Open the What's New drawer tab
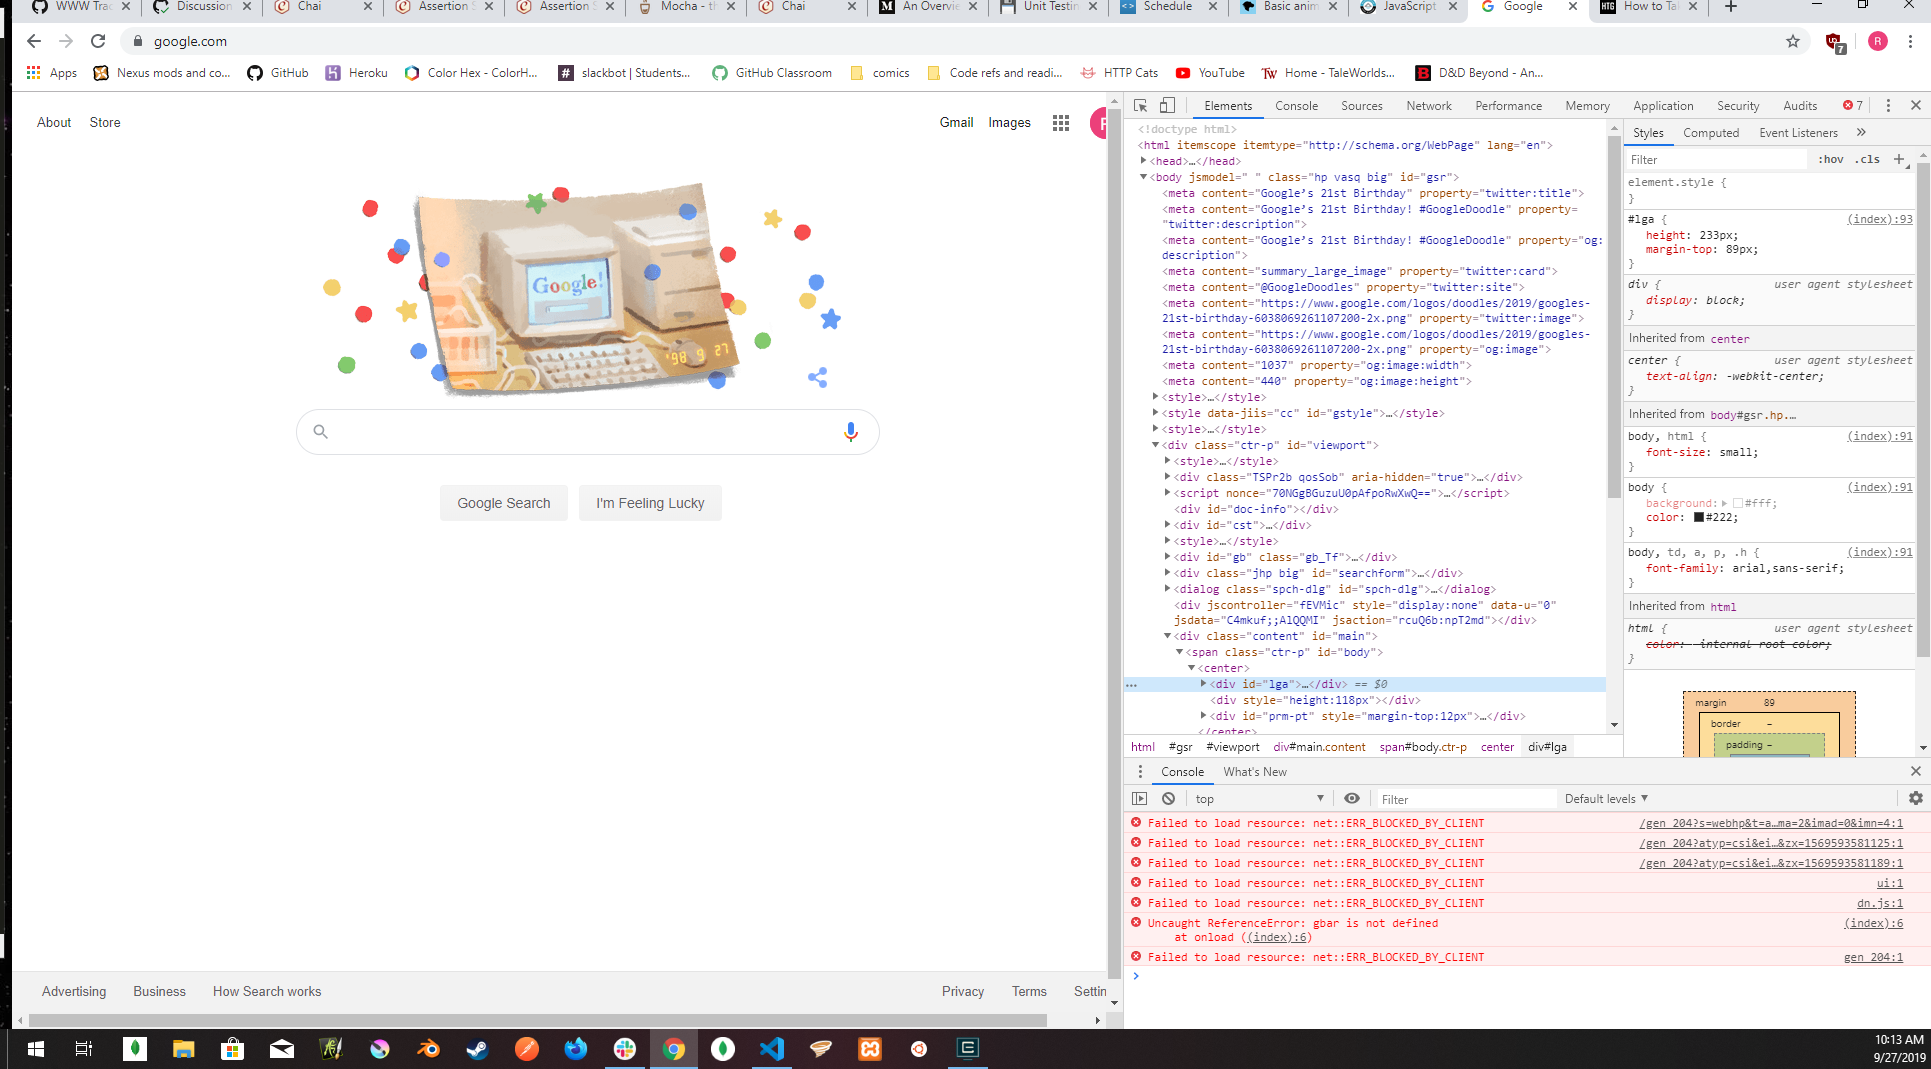This screenshot has width=1931, height=1069. pyautogui.click(x=1255, y=772)
